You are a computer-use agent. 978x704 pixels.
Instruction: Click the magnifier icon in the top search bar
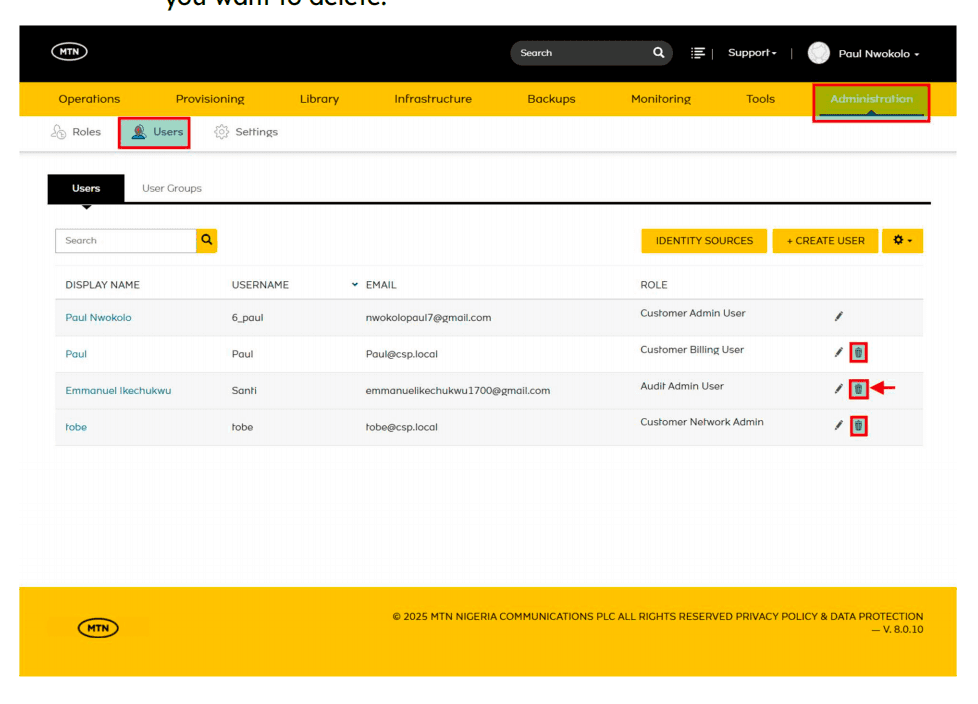(x=658, y=53)
